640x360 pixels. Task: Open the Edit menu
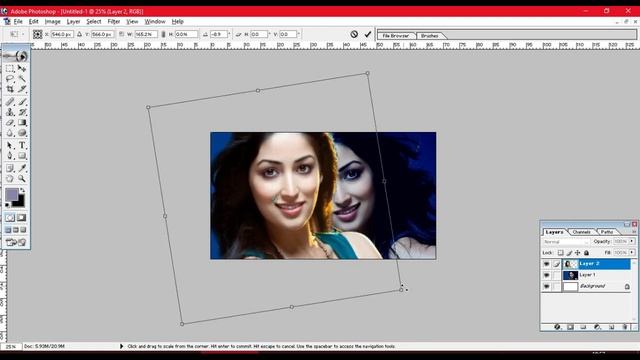pyautogui.click(x=33, y=22)
